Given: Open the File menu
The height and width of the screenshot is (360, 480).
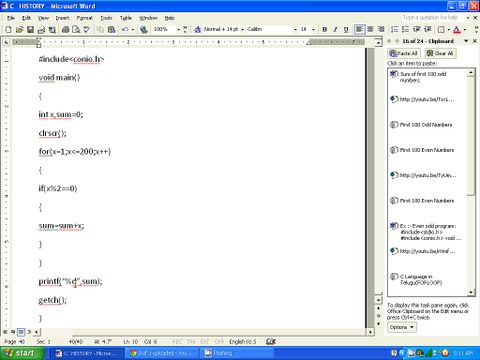Looking at the screenshot, I should point(11,18).
